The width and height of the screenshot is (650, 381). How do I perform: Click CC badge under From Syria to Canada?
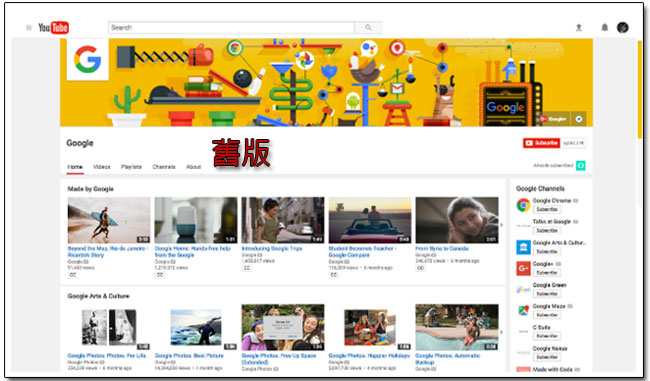click(x=421, y=268)
